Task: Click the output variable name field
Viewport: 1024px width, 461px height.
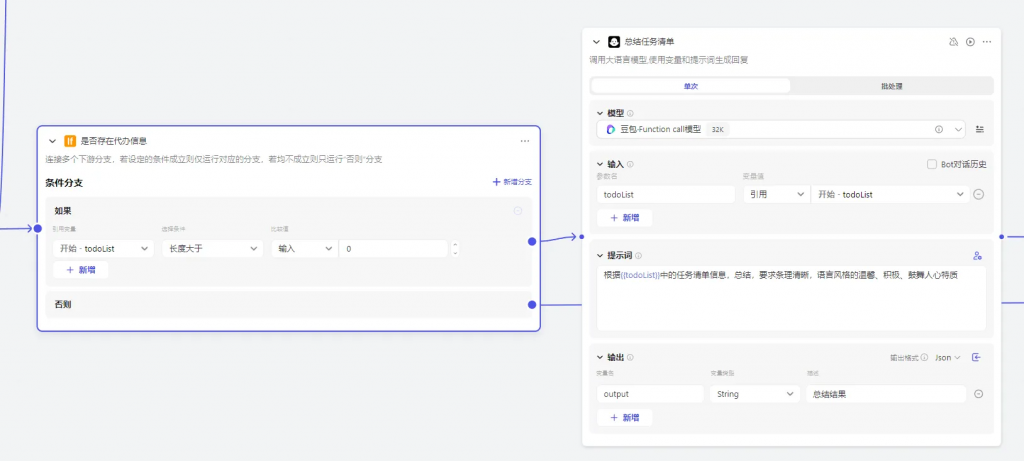Action: (x=650, y=394)
